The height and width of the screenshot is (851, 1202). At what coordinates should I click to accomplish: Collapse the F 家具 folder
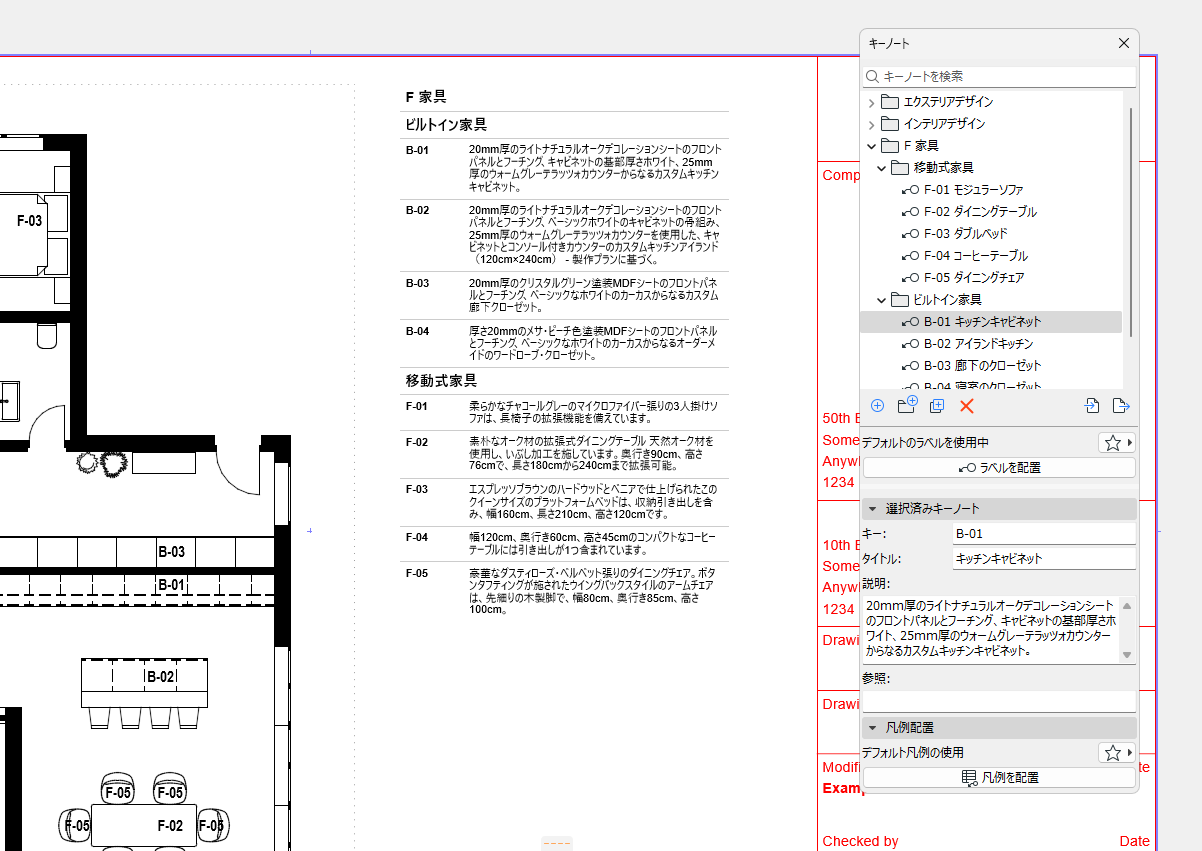[x=871, y=146]
